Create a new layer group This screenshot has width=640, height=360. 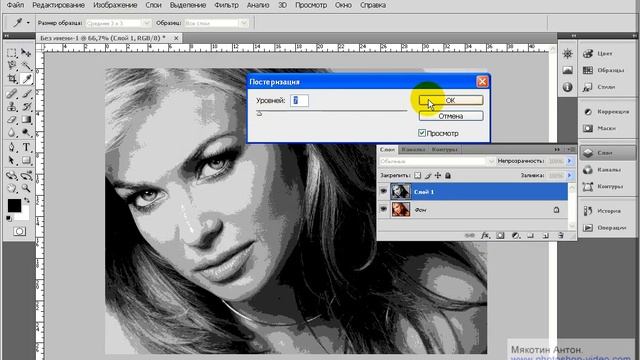tap(531, 236)
